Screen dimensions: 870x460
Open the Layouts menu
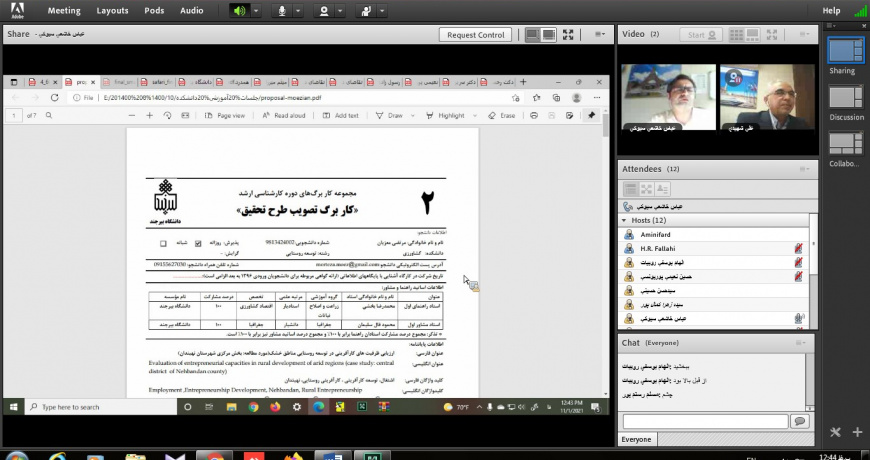[112, 11]
